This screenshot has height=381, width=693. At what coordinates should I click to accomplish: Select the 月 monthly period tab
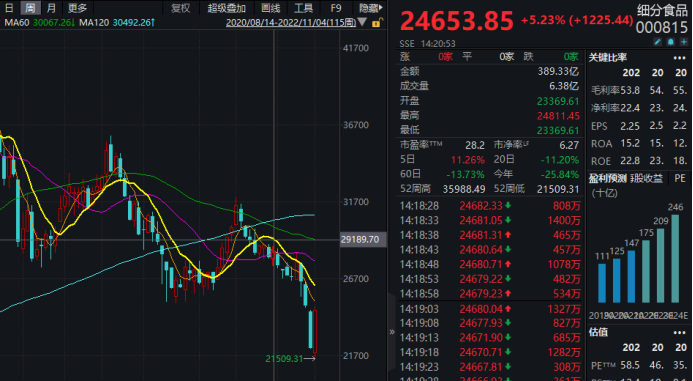click(x=51, y=8)
